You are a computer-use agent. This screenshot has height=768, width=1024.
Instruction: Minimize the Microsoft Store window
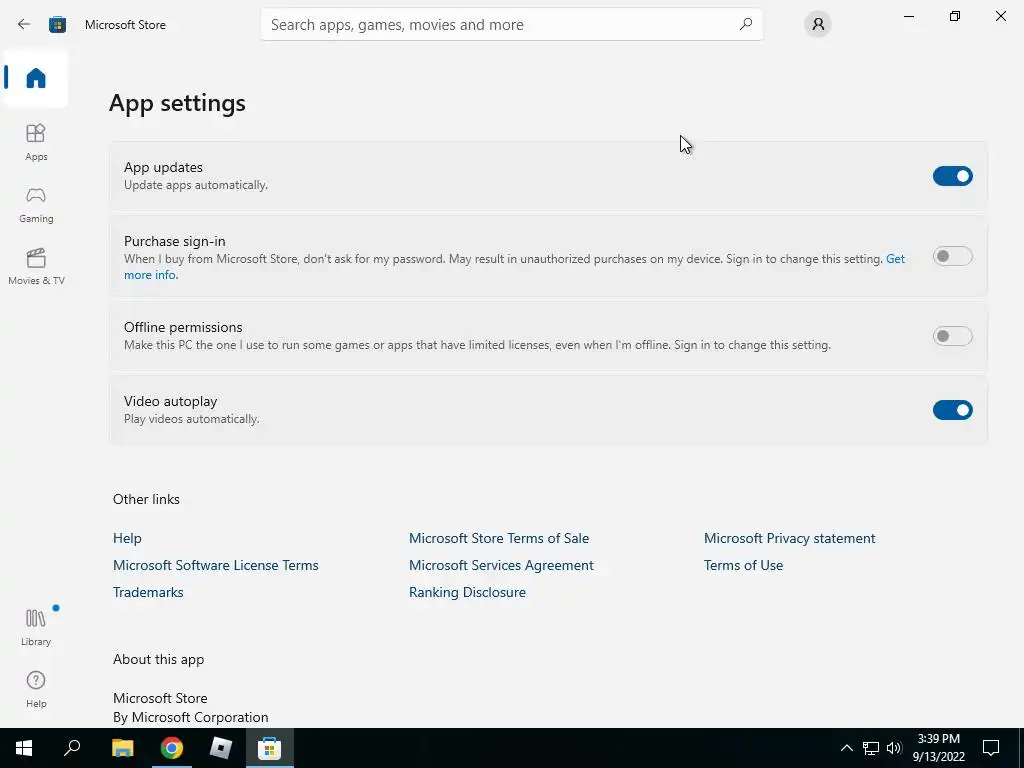pyautogui.click(x=908, y=16)
